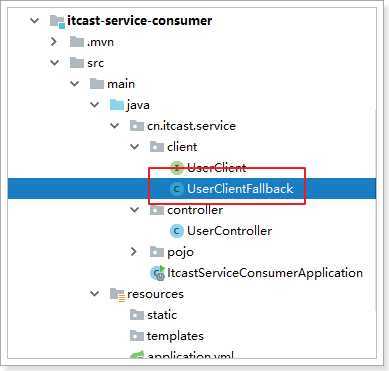Collapse the main folder arrow

click(x=75, y=84)
